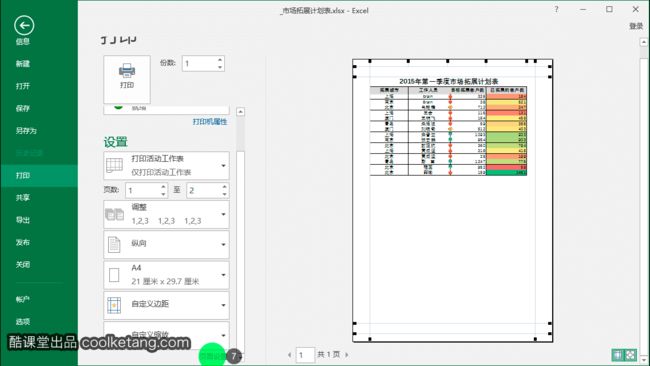
Task: Toggle zoom to page button
Action: point(631,355)
